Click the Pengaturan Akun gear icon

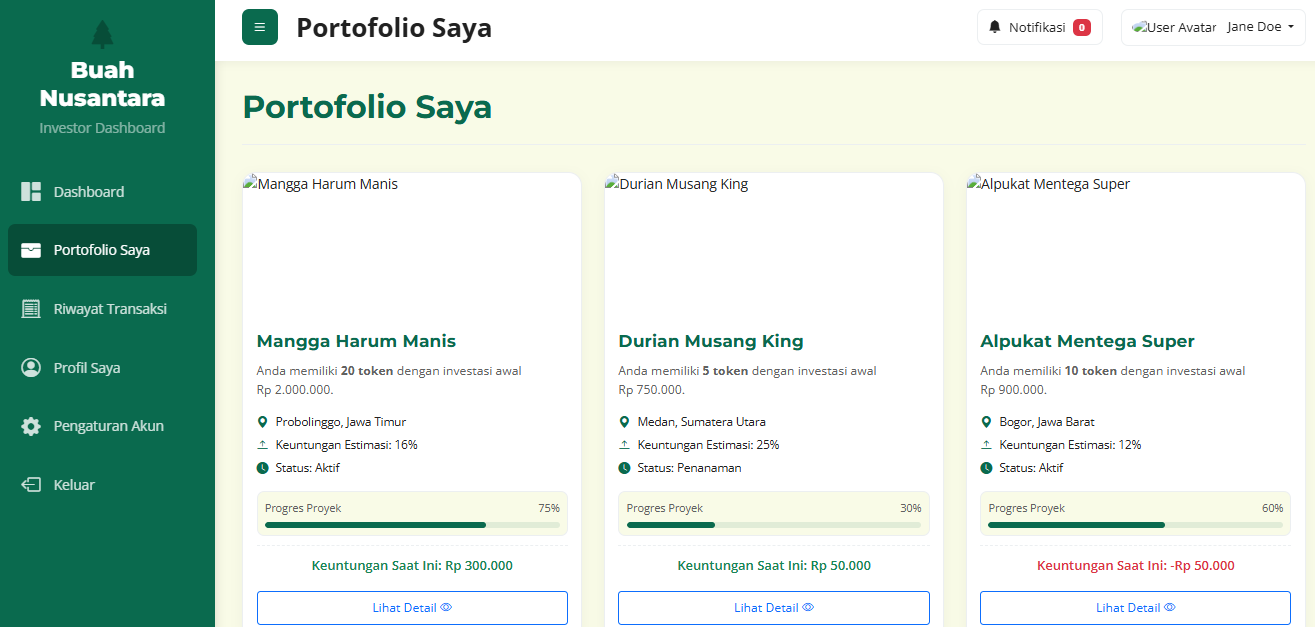click(x=31, y=426)
